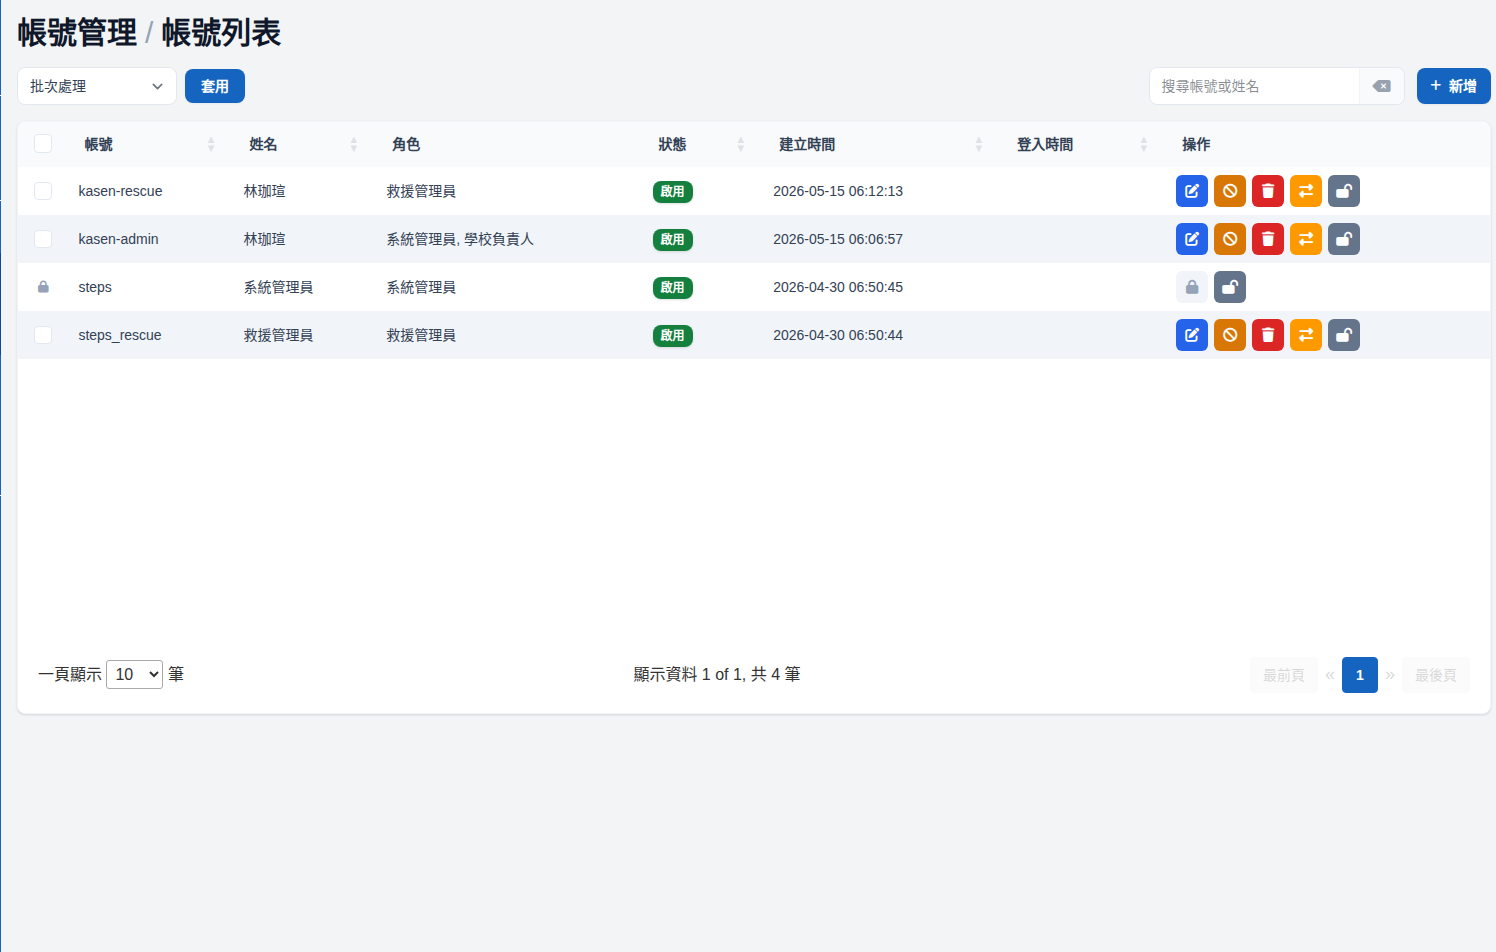Click the 角色 column header
The width and height of the screenshot is (1496, 952).
point(406,144)
